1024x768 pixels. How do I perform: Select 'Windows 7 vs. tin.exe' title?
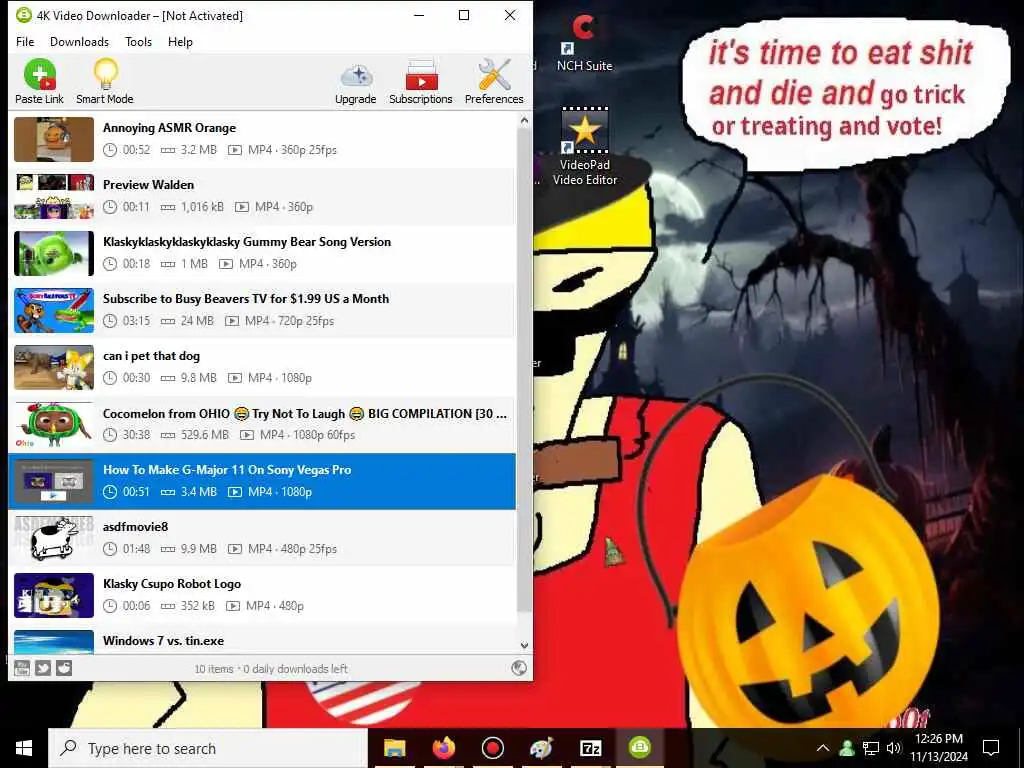[x=163, y=641]
